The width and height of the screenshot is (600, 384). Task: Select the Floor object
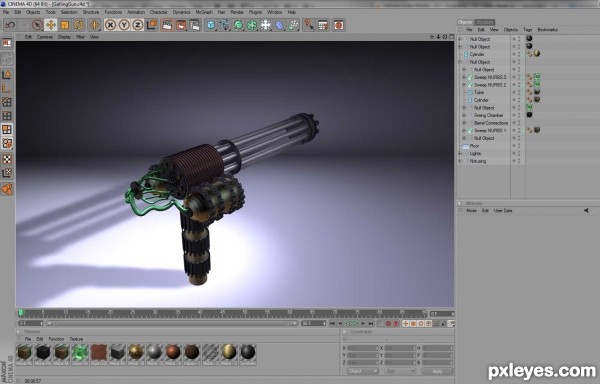pos(474,146)
